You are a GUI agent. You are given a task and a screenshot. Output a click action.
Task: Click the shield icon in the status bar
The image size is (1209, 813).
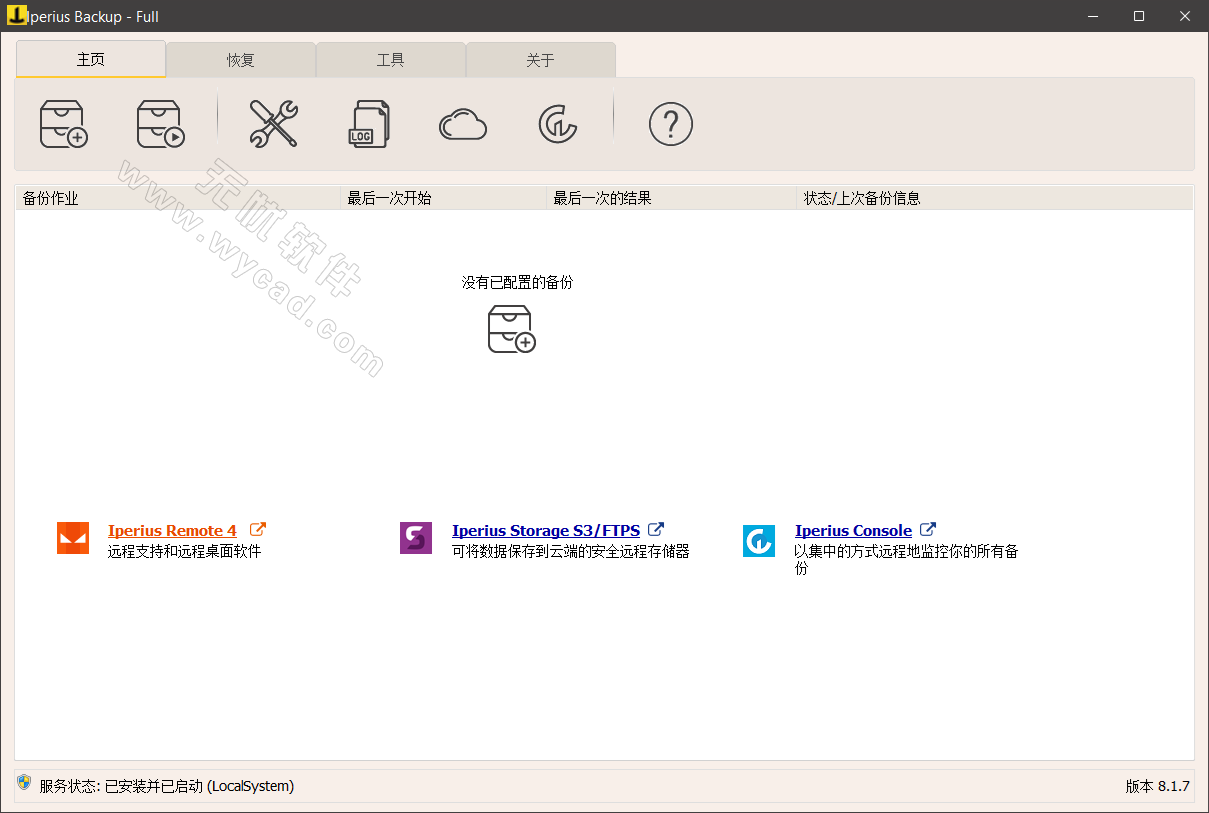click(x=21, y=785)
